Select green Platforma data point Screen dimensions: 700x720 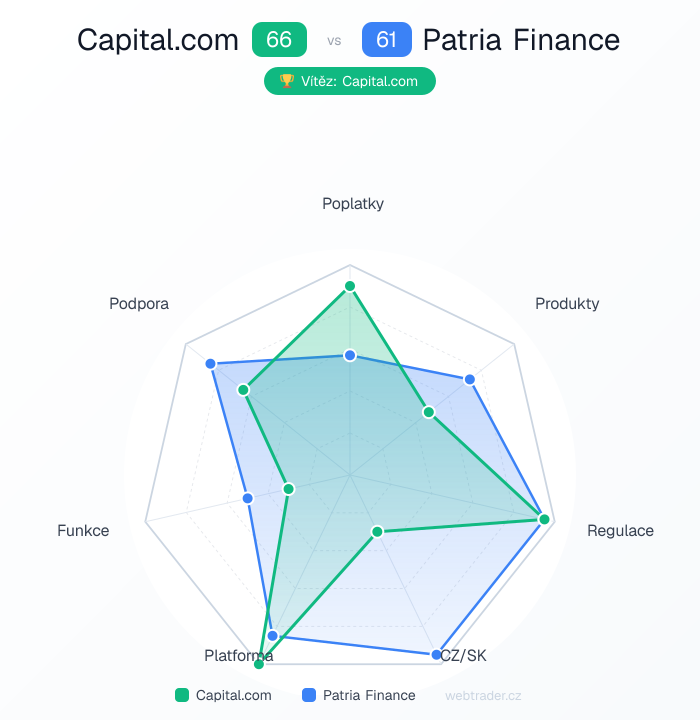point(259,663)
